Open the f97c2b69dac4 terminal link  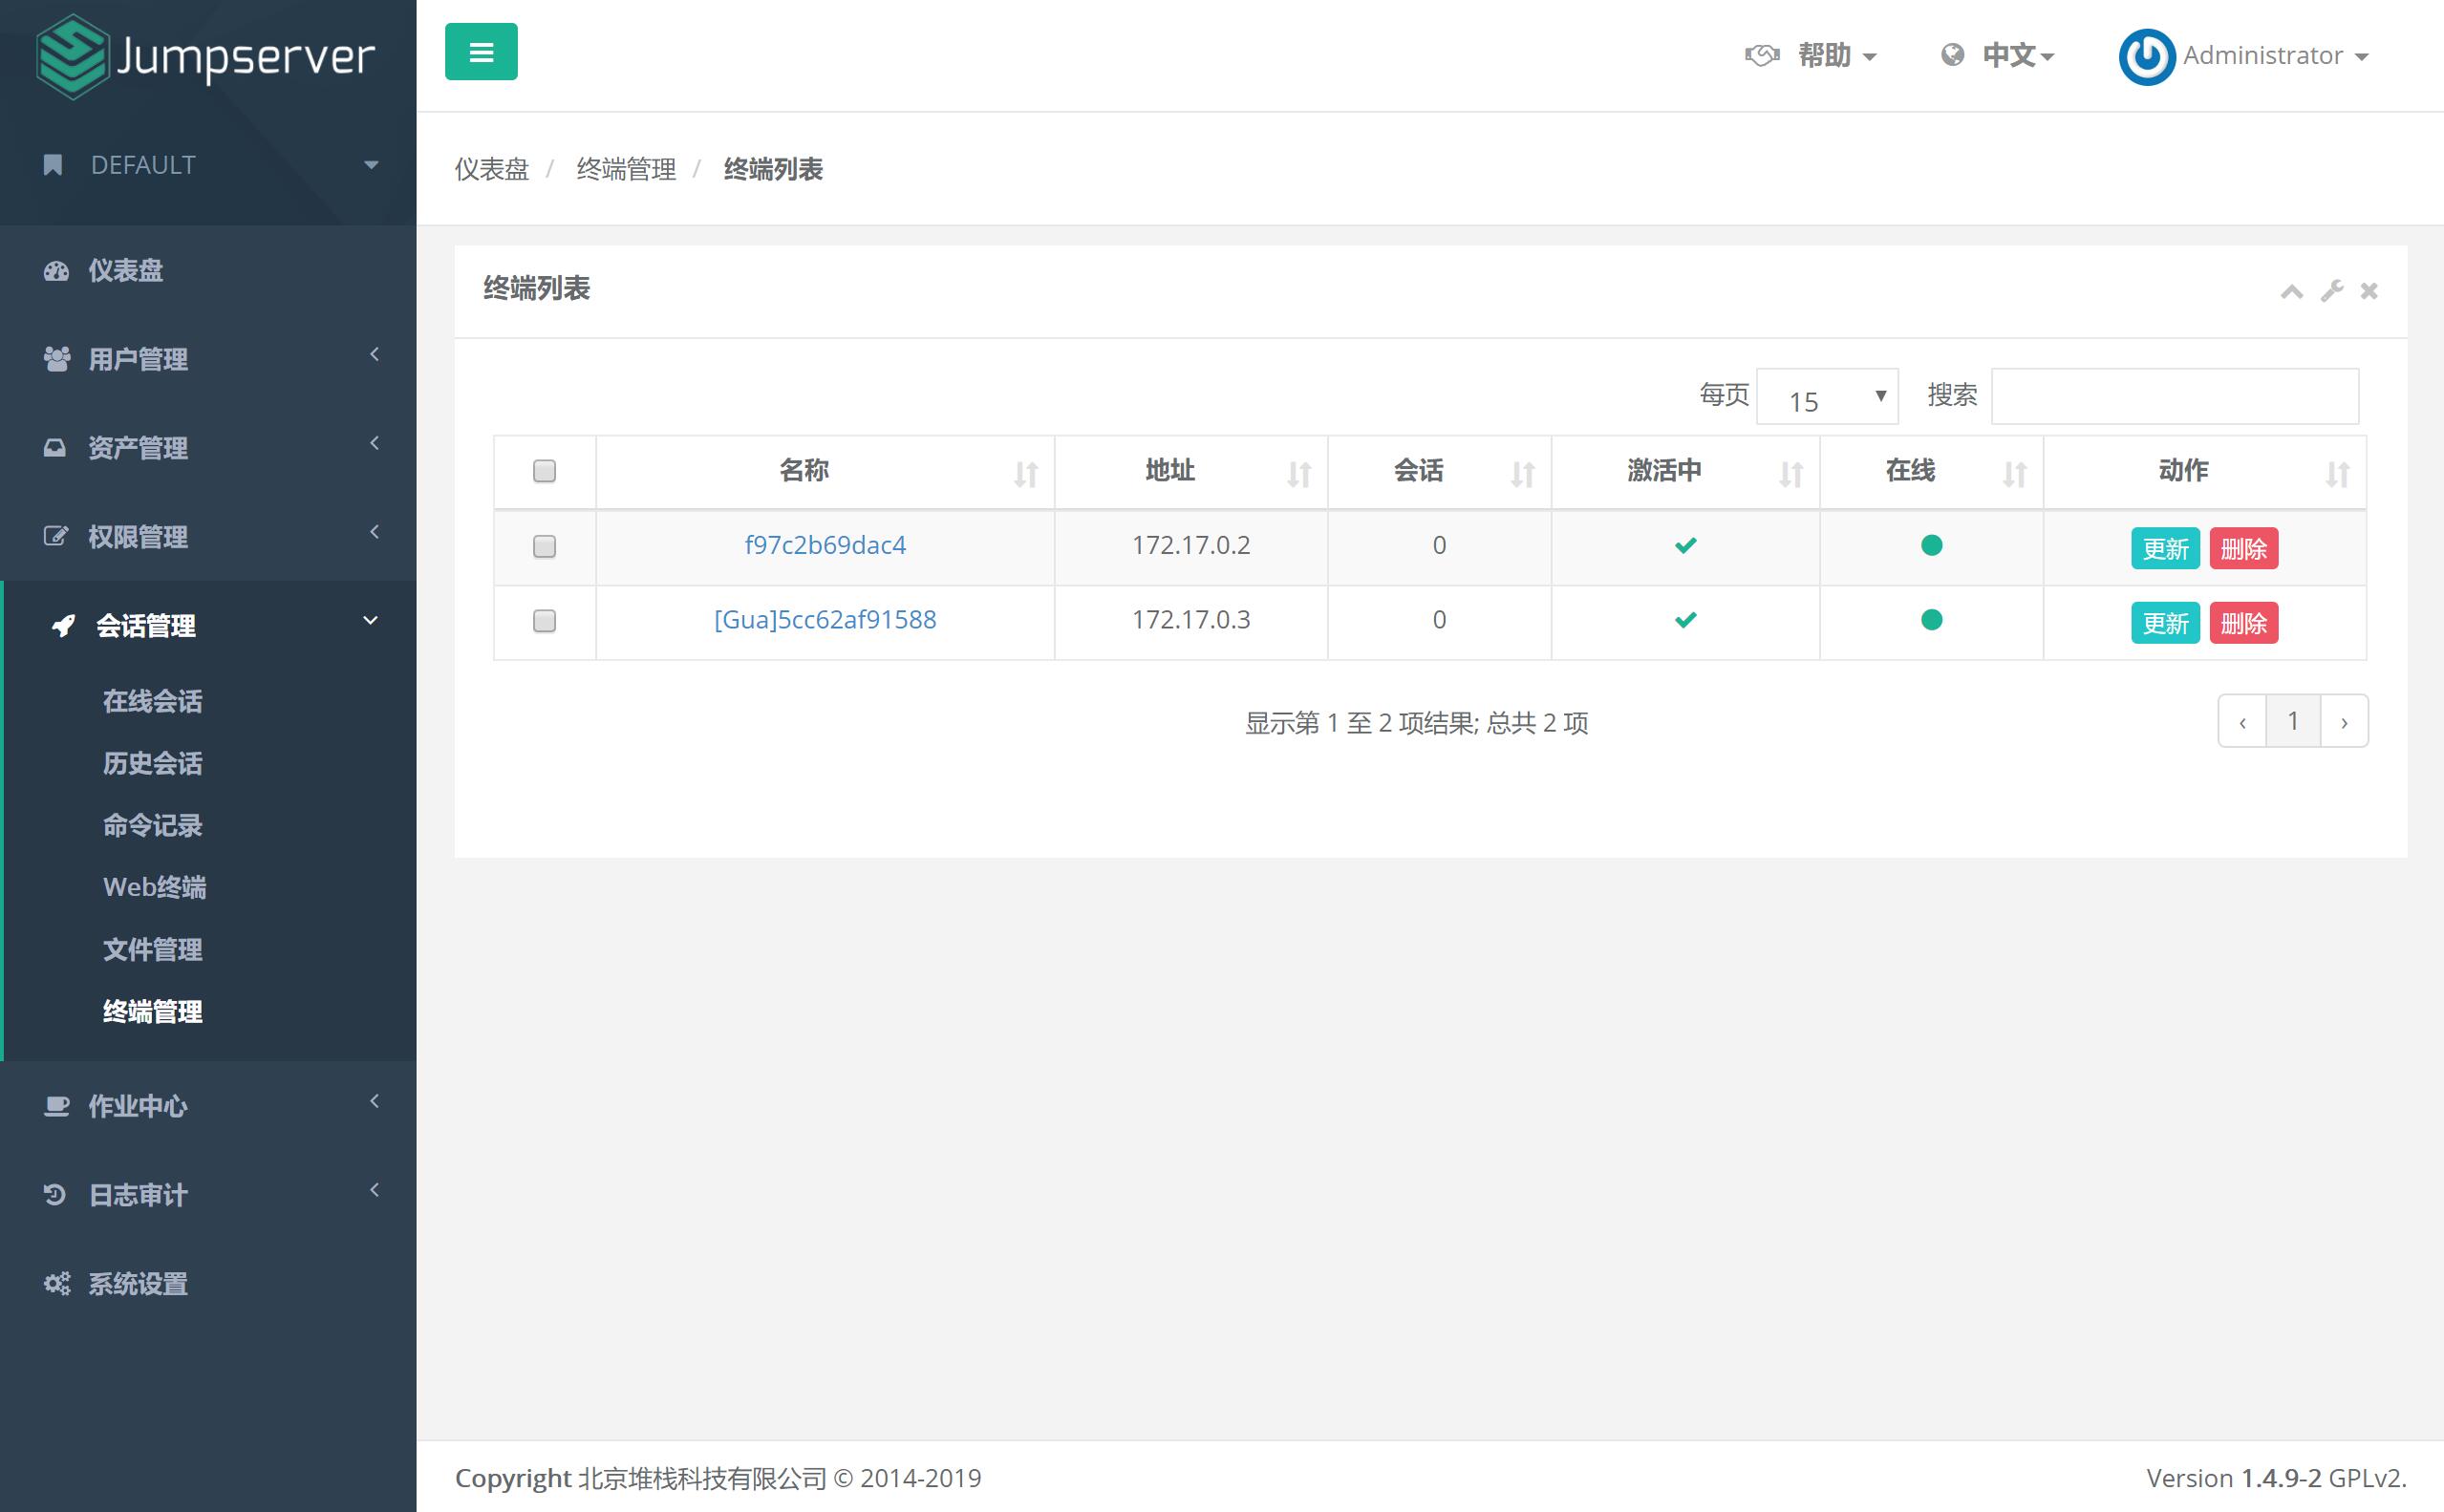click(x=825, y=545)
